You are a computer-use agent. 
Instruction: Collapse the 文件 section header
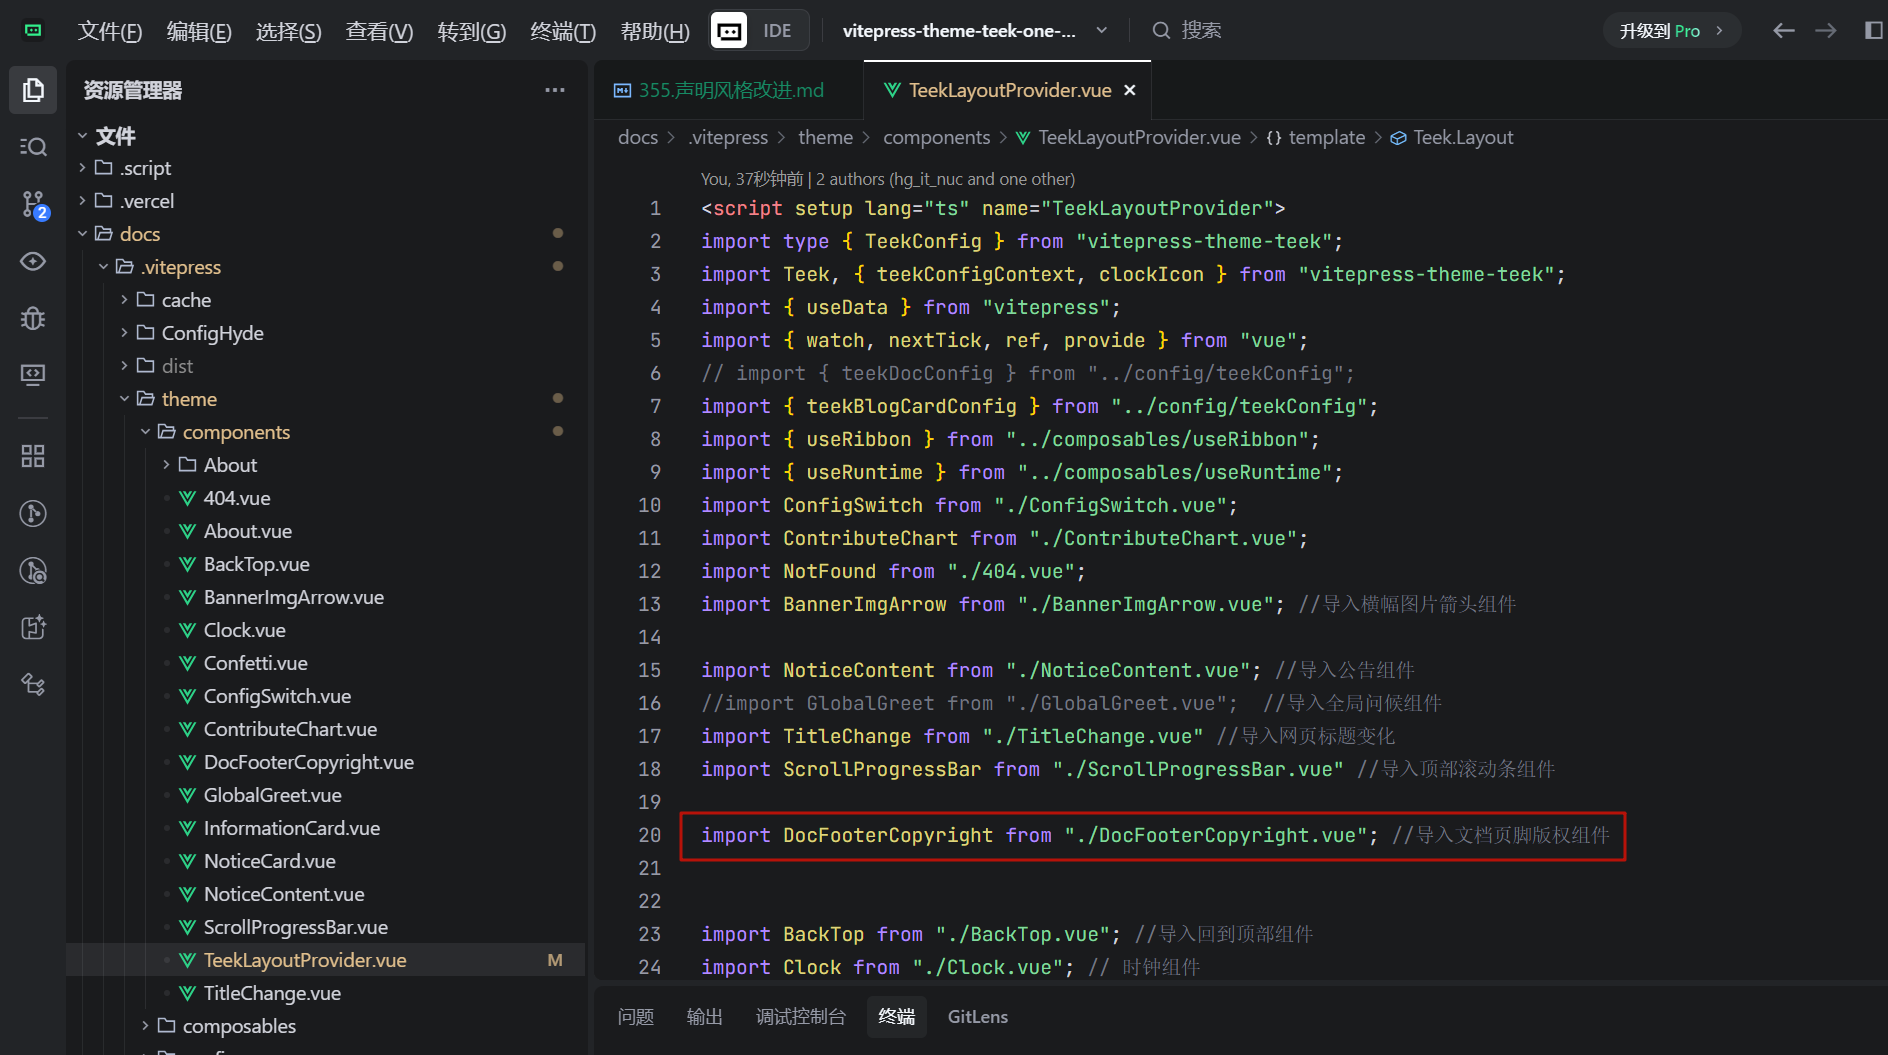click(326, 135)
